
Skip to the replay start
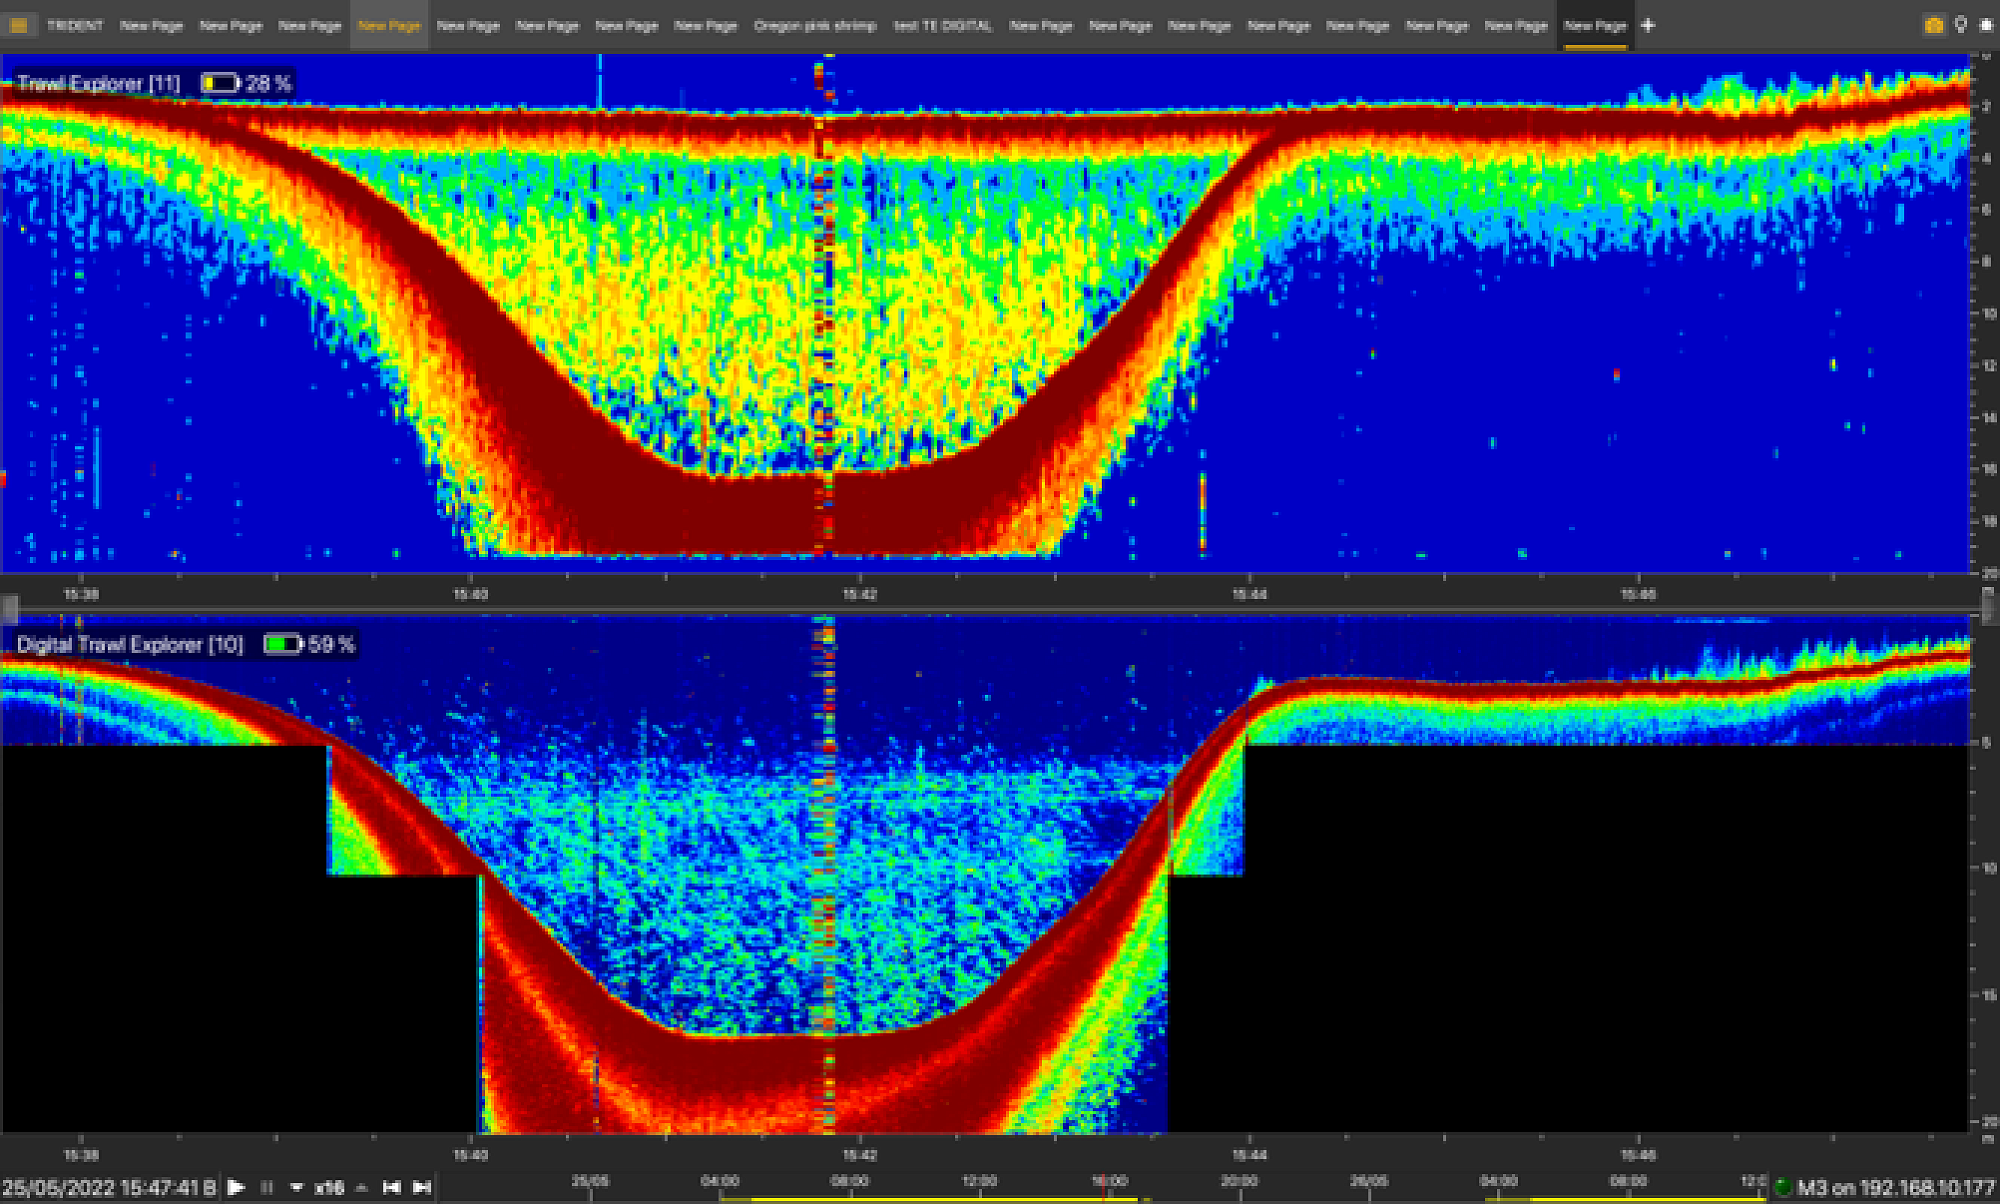392,1188
